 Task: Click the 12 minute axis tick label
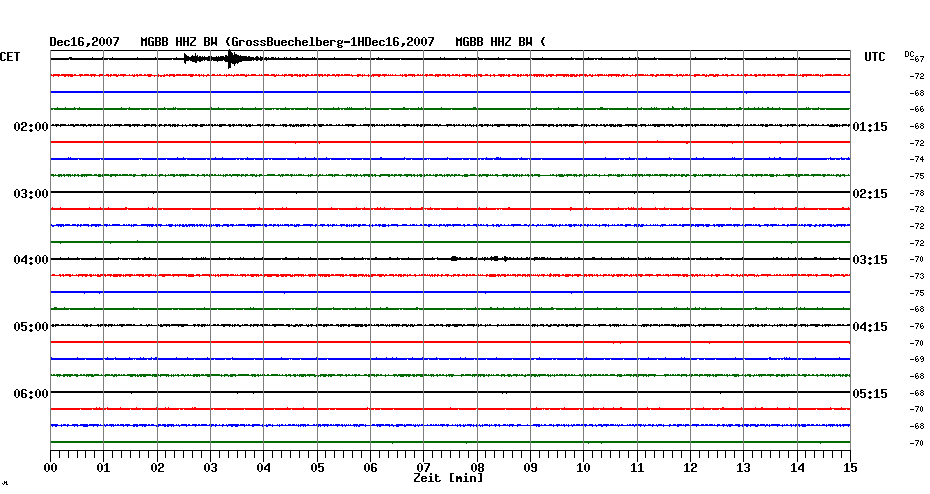coord(690,468)
